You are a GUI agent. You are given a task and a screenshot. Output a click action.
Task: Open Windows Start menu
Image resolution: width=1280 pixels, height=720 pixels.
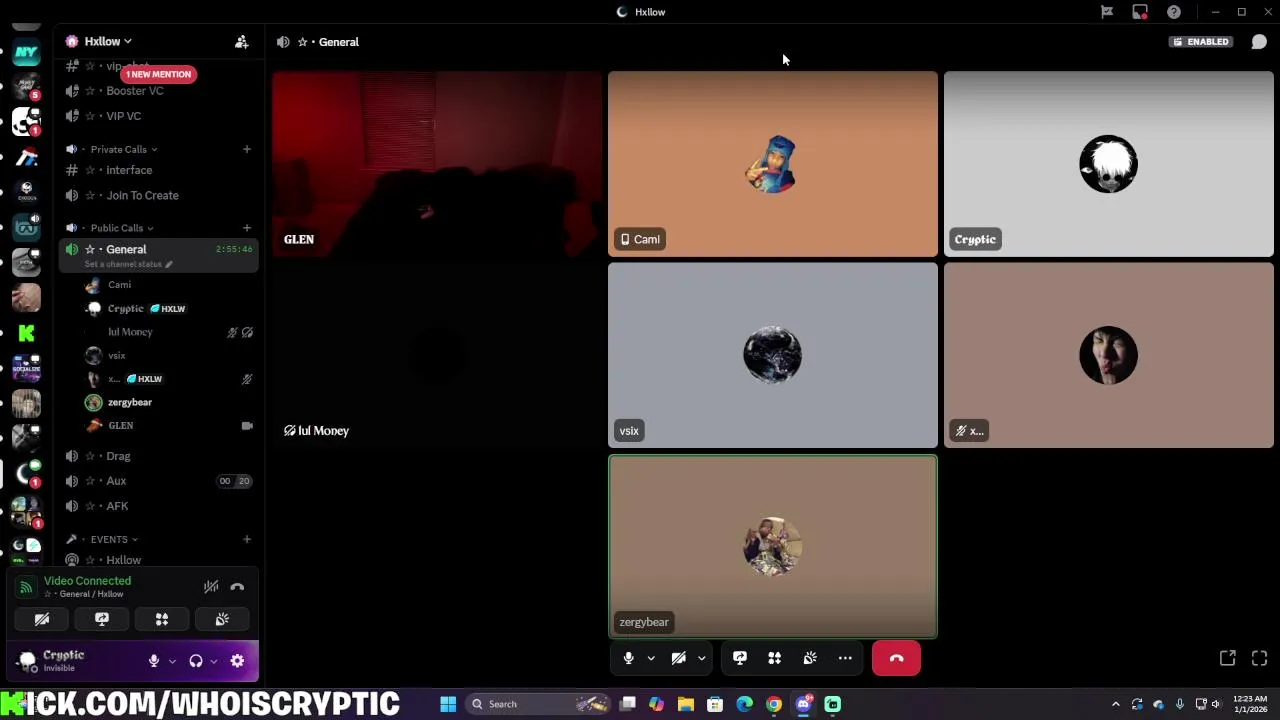coord(448,704)
